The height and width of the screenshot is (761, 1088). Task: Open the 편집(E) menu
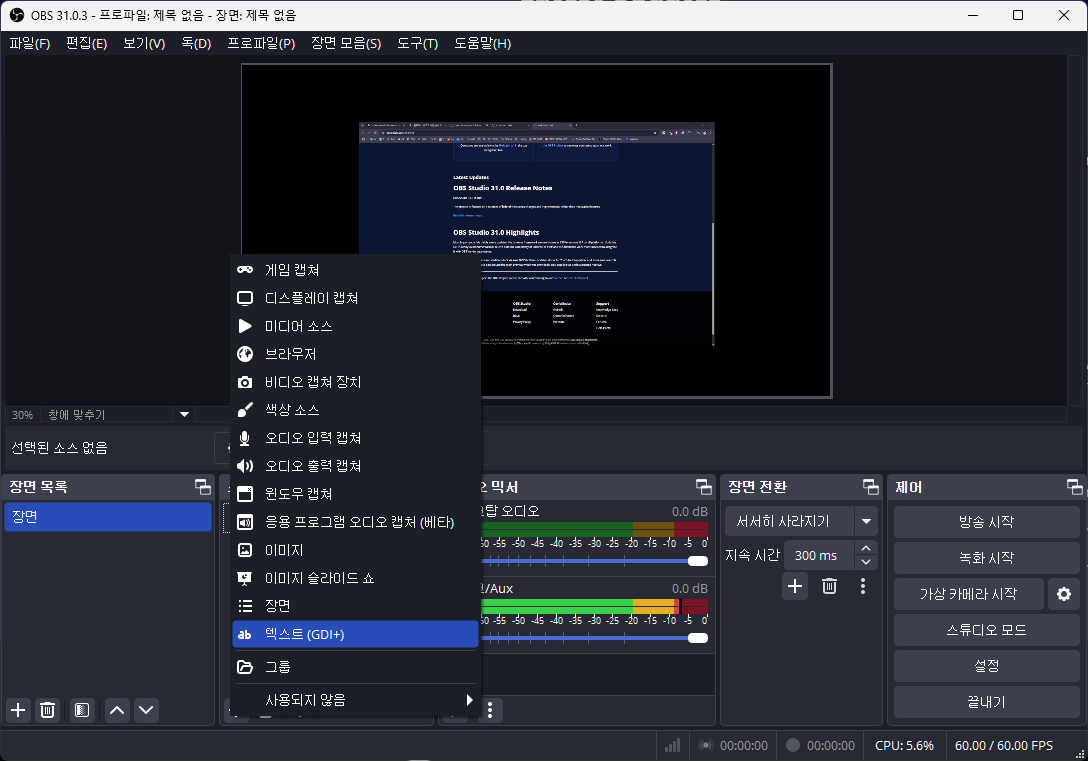(x=87, y=44)
